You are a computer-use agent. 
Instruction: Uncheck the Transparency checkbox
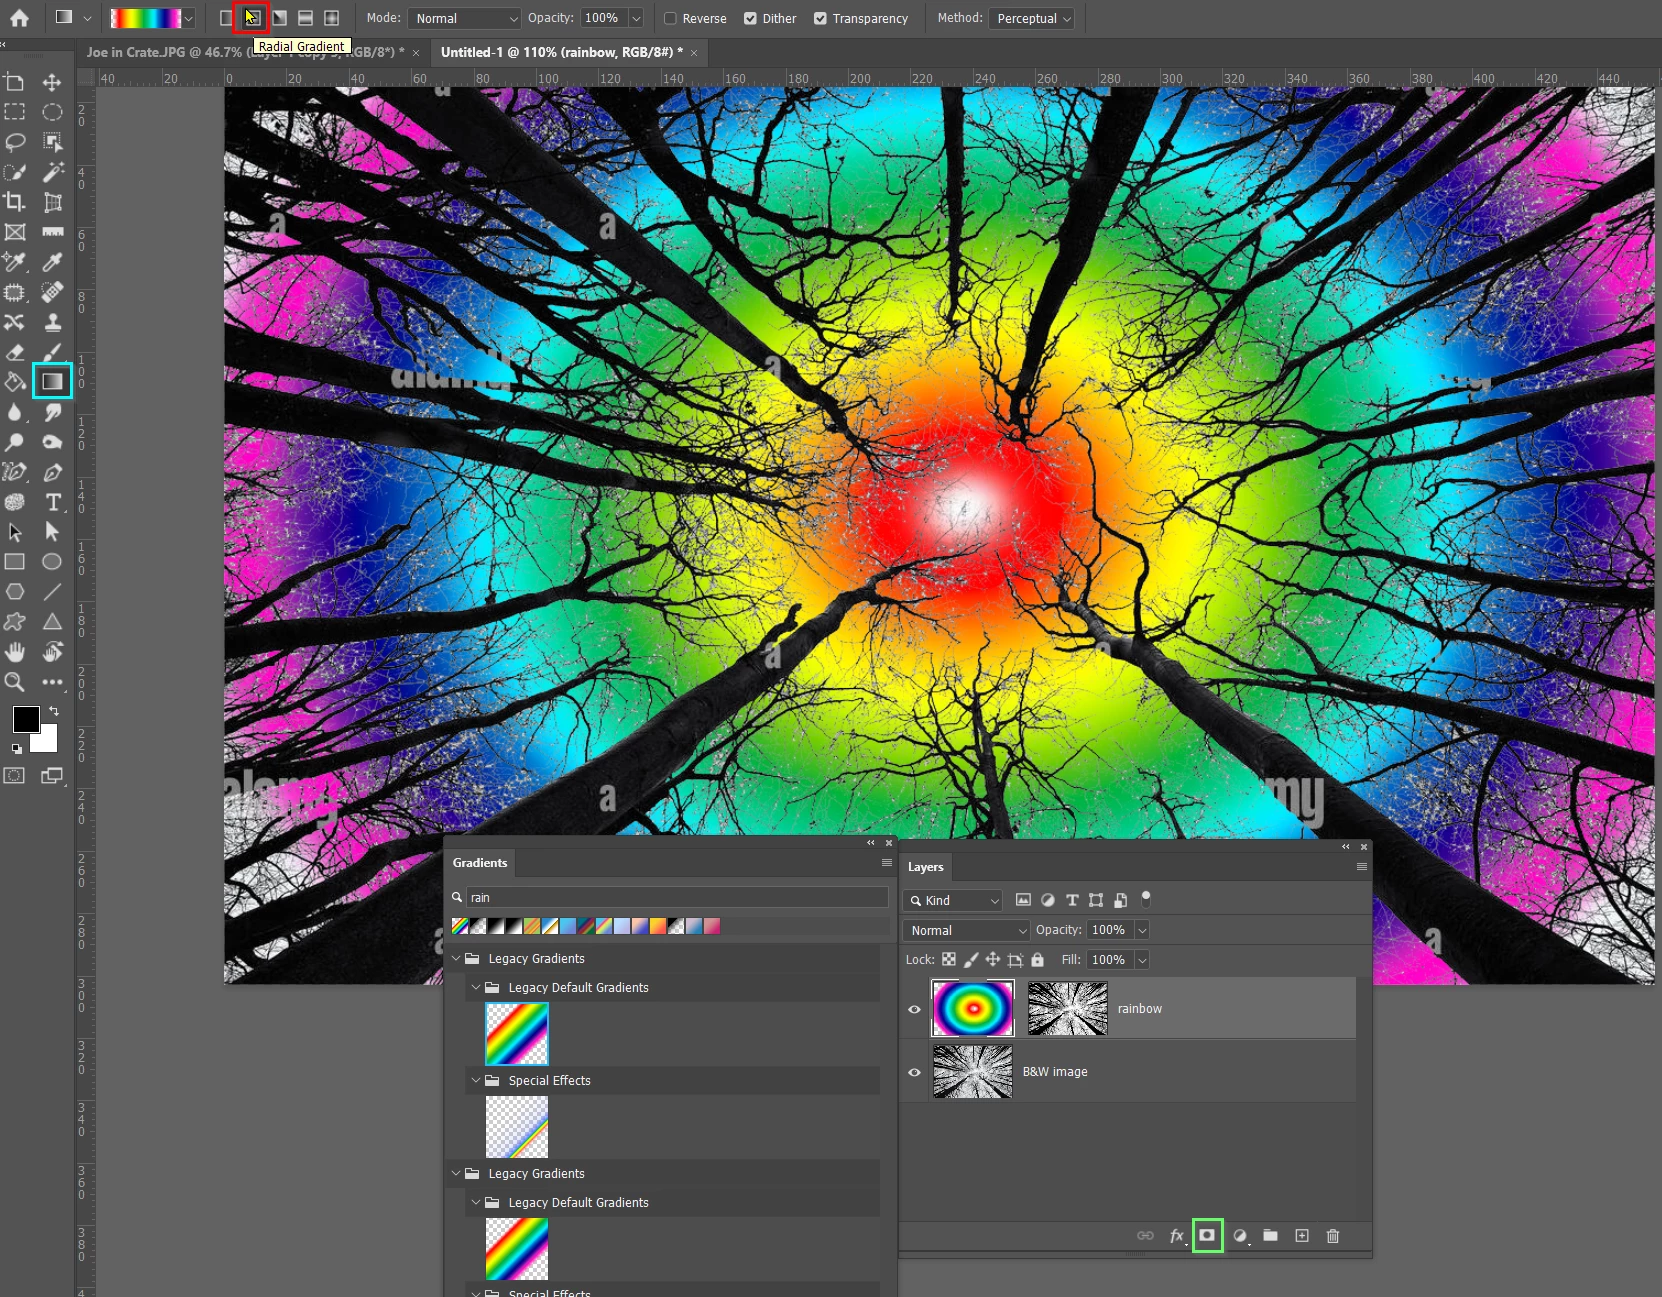(820, 18)
